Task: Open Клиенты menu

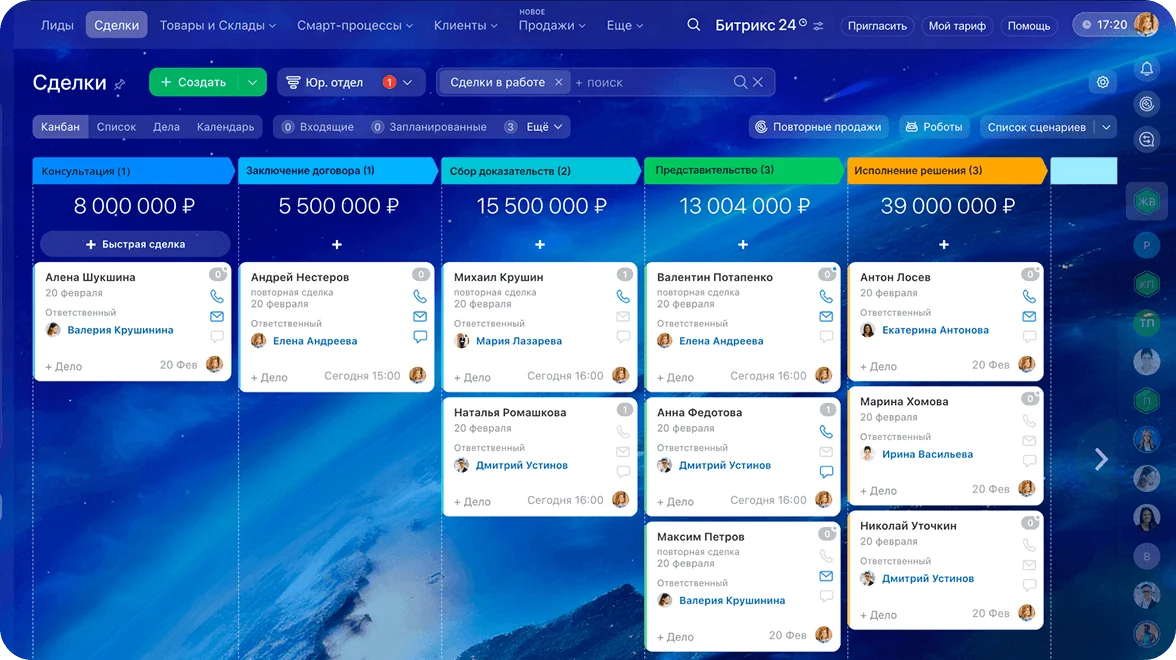Action: tap(465, 26)
